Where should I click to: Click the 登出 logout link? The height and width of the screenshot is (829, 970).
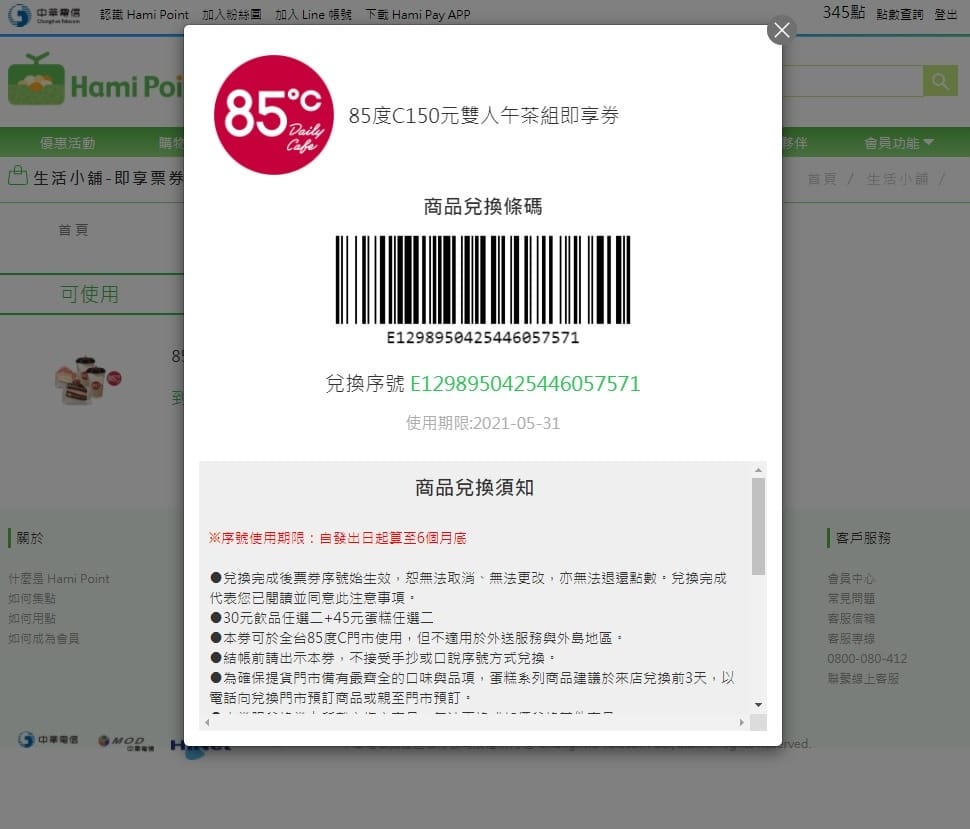pos(945,14)
